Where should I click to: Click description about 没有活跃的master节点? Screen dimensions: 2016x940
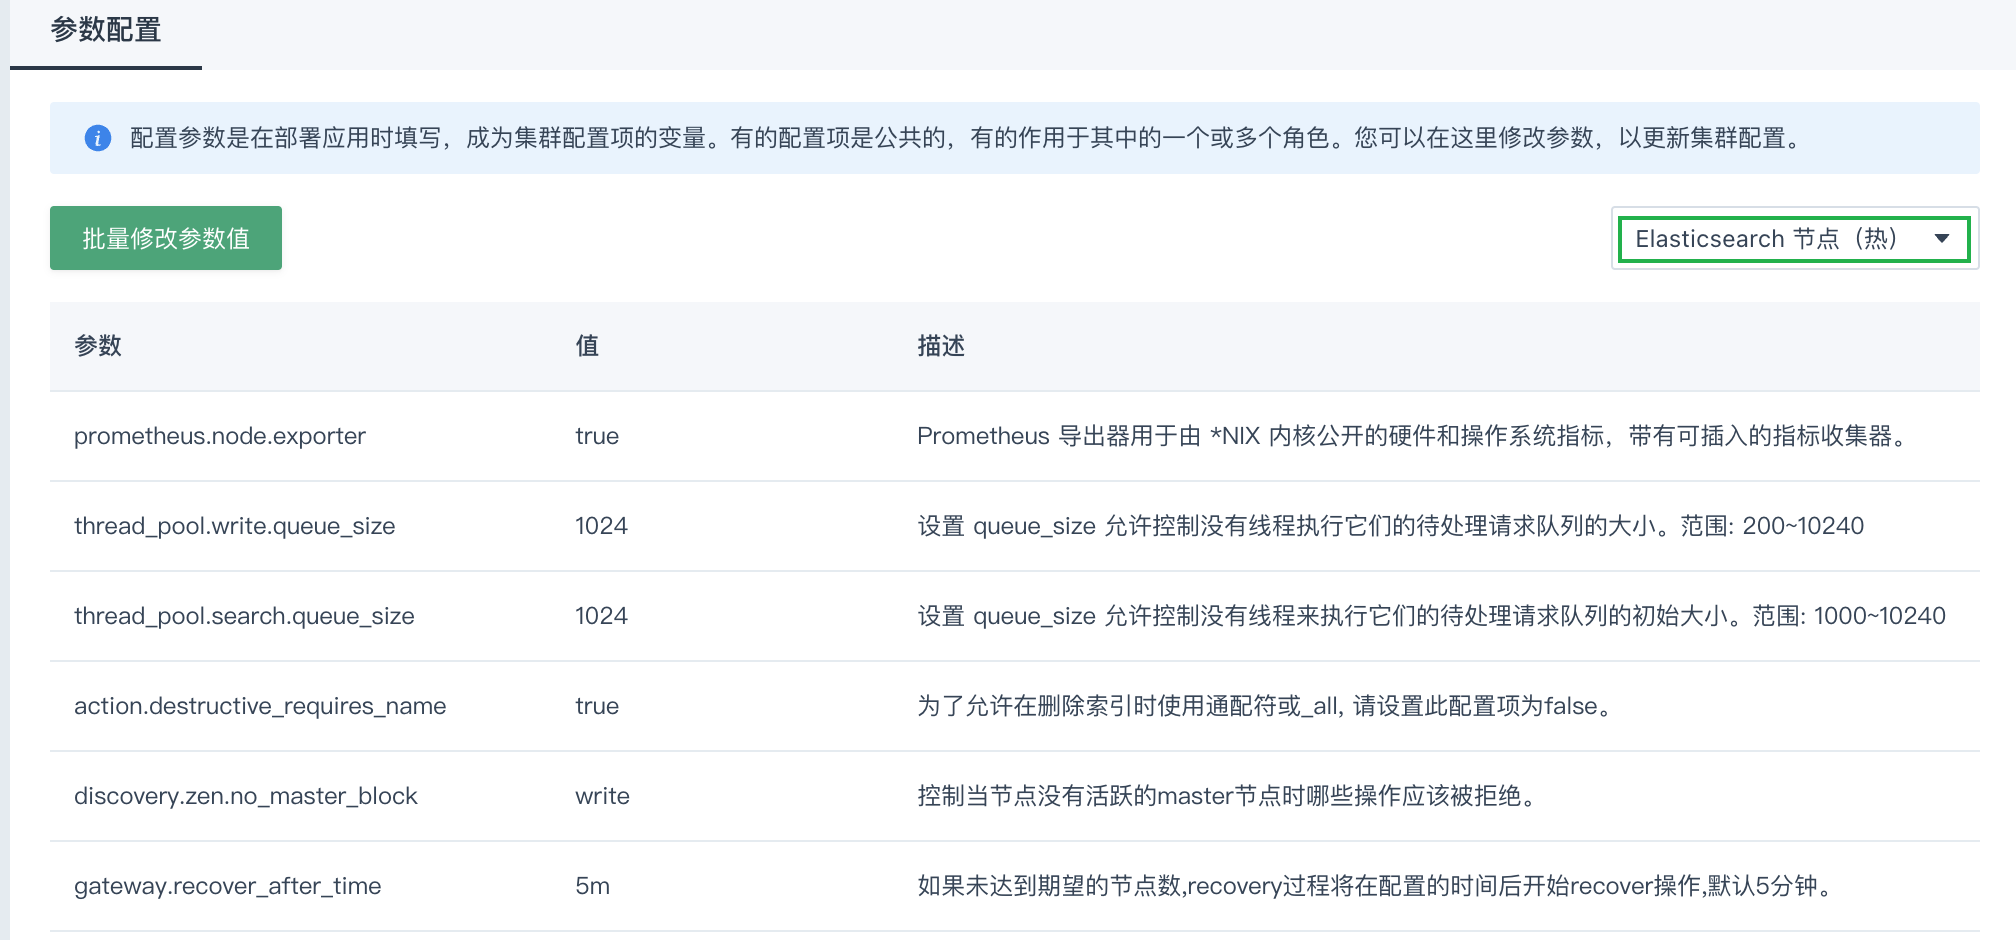click(x=1228, y=796)
